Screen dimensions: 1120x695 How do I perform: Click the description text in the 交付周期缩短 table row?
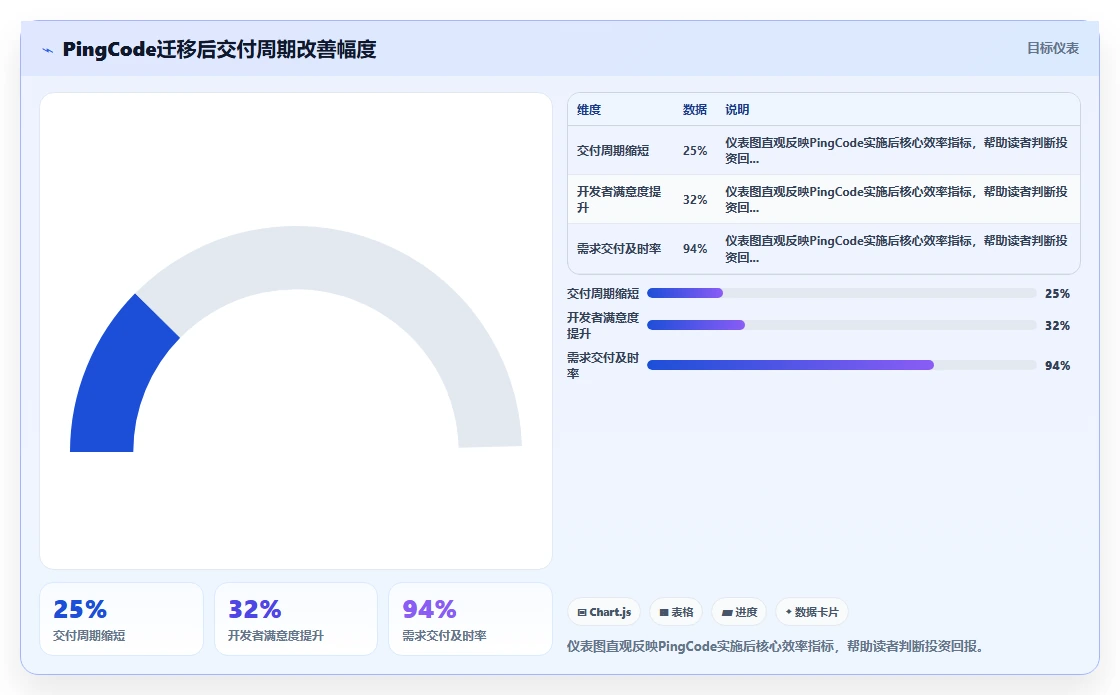pyautogui.click(x=896, y=151)
